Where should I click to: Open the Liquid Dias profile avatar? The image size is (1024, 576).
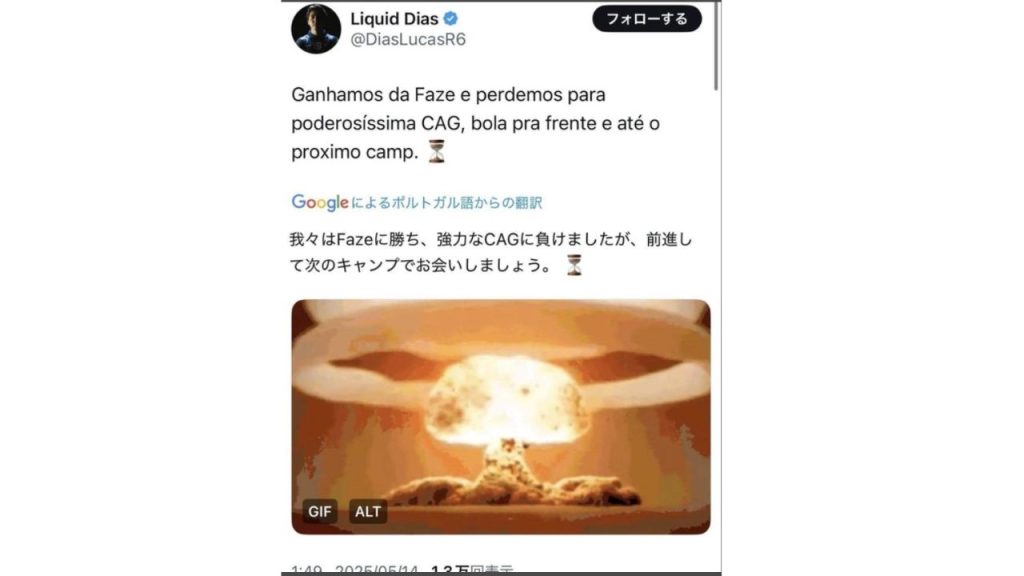click(x=316, y=29)
